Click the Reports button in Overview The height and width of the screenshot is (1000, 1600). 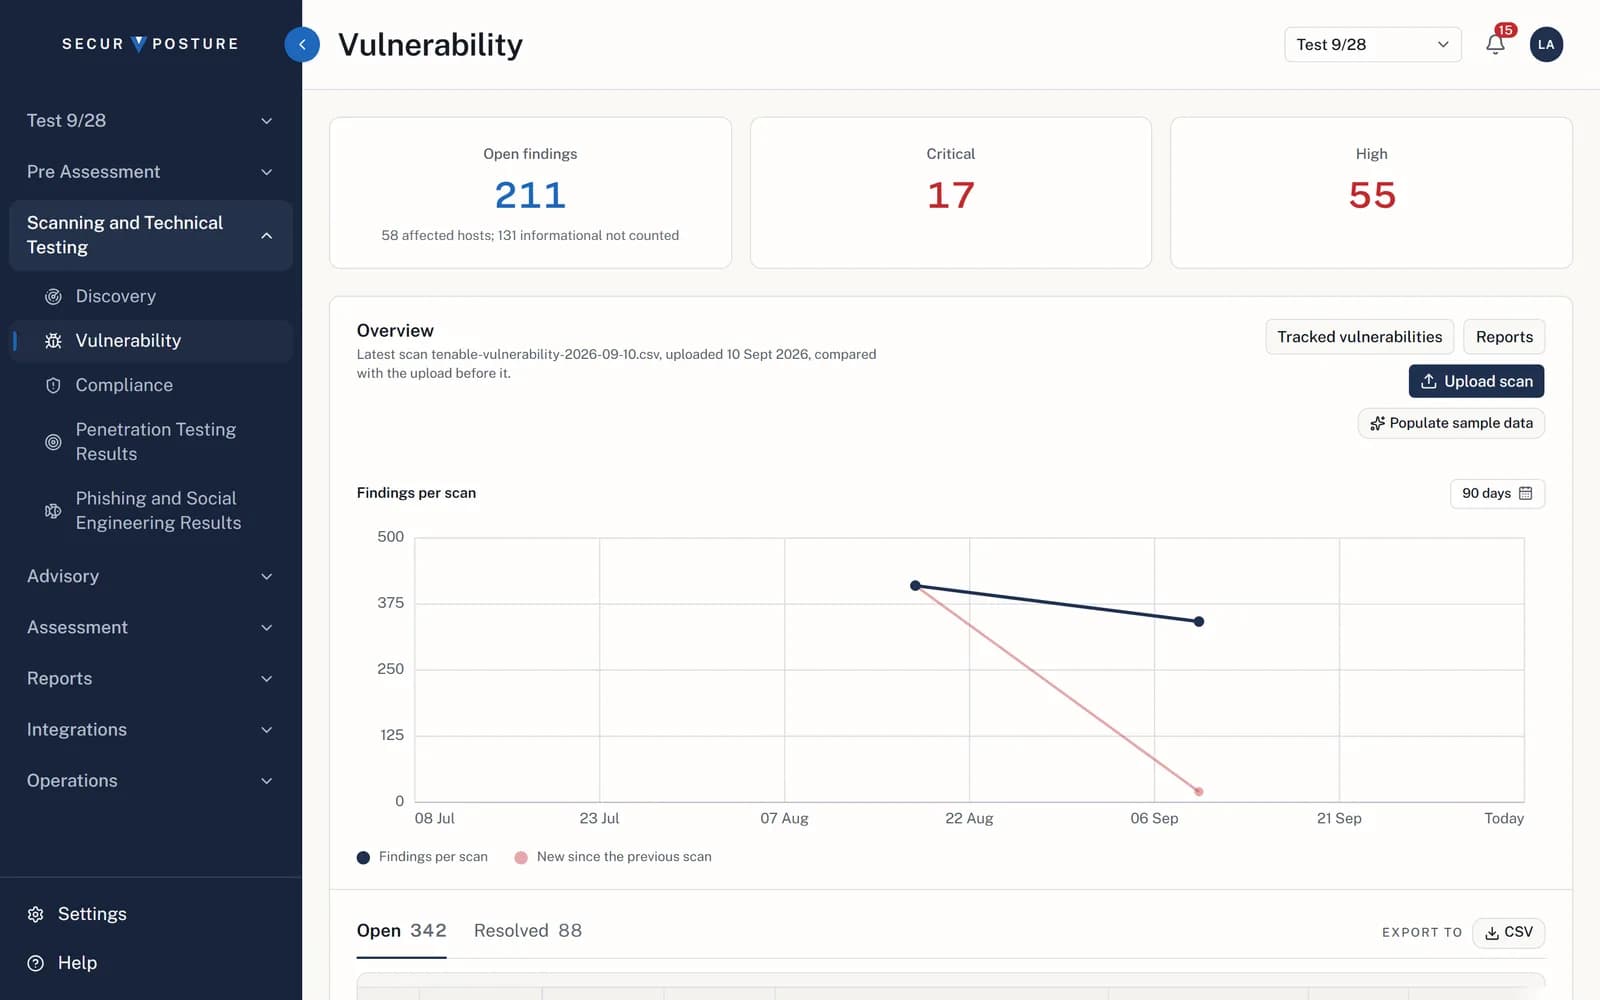(1504, 337)
